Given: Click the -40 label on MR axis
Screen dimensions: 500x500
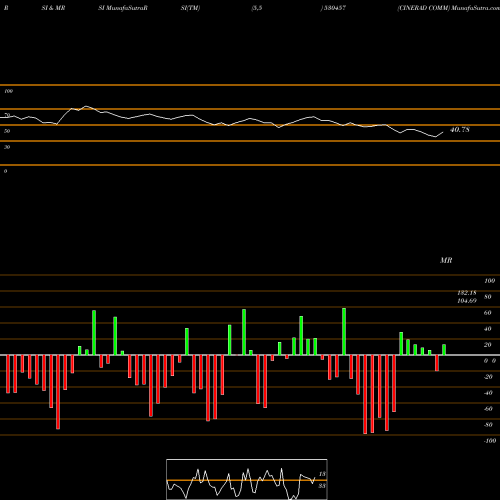Looking at the screenshot, I should coord(488,393).
